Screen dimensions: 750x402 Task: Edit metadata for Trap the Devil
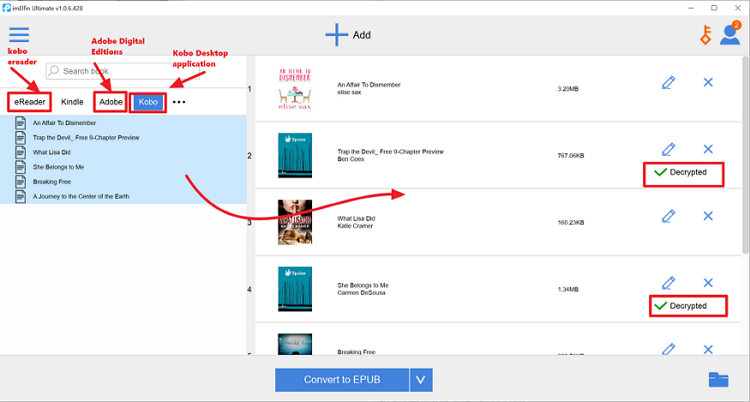pos(668,149)
